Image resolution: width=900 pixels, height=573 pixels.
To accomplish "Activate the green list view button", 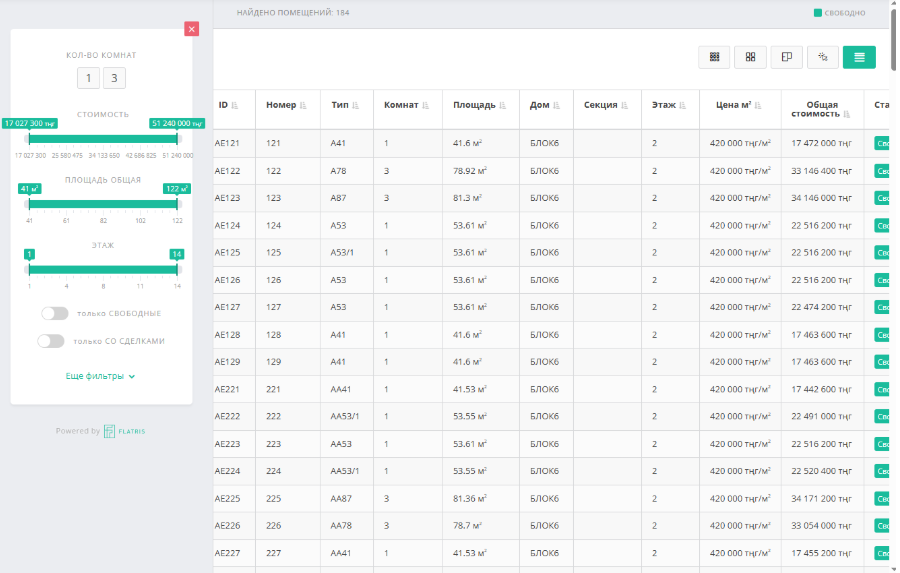I will pyautogui.click(x=859, y=57).
